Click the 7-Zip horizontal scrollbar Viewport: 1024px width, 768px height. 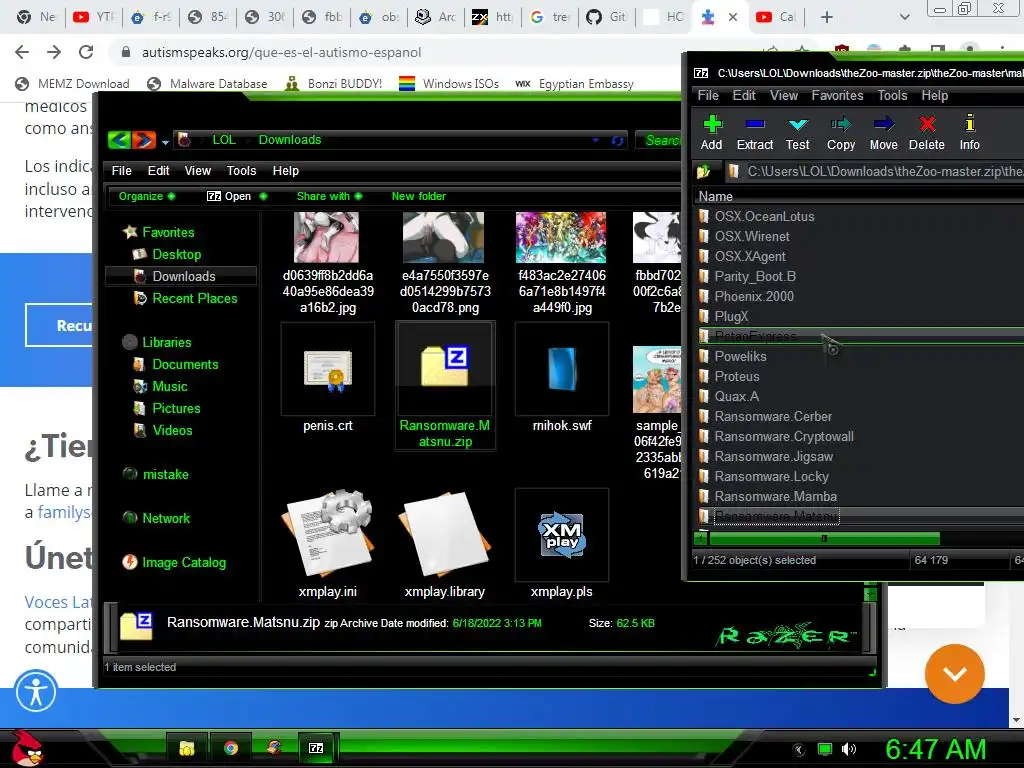coord(824,539)
